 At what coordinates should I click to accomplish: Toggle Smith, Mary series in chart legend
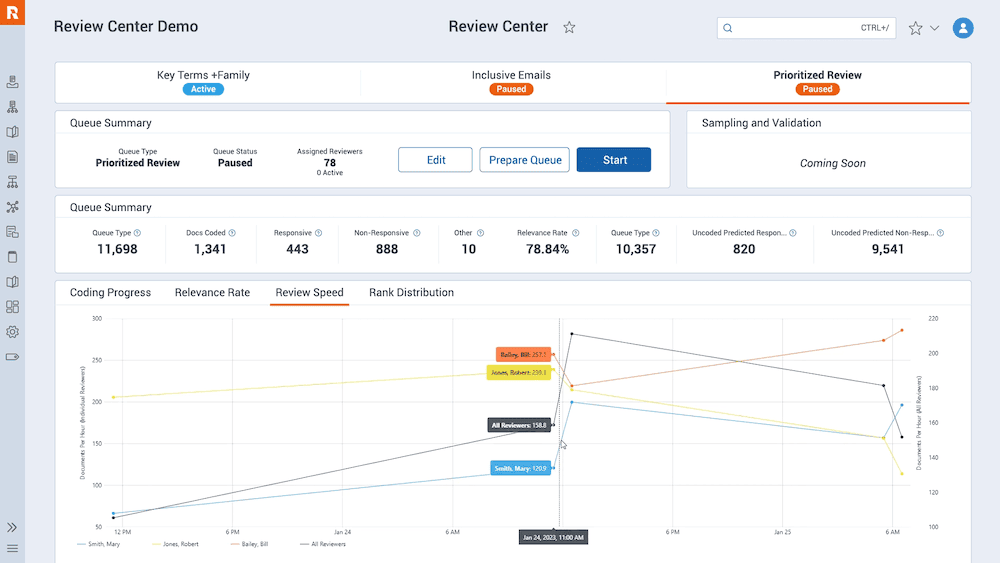point(98,544)
